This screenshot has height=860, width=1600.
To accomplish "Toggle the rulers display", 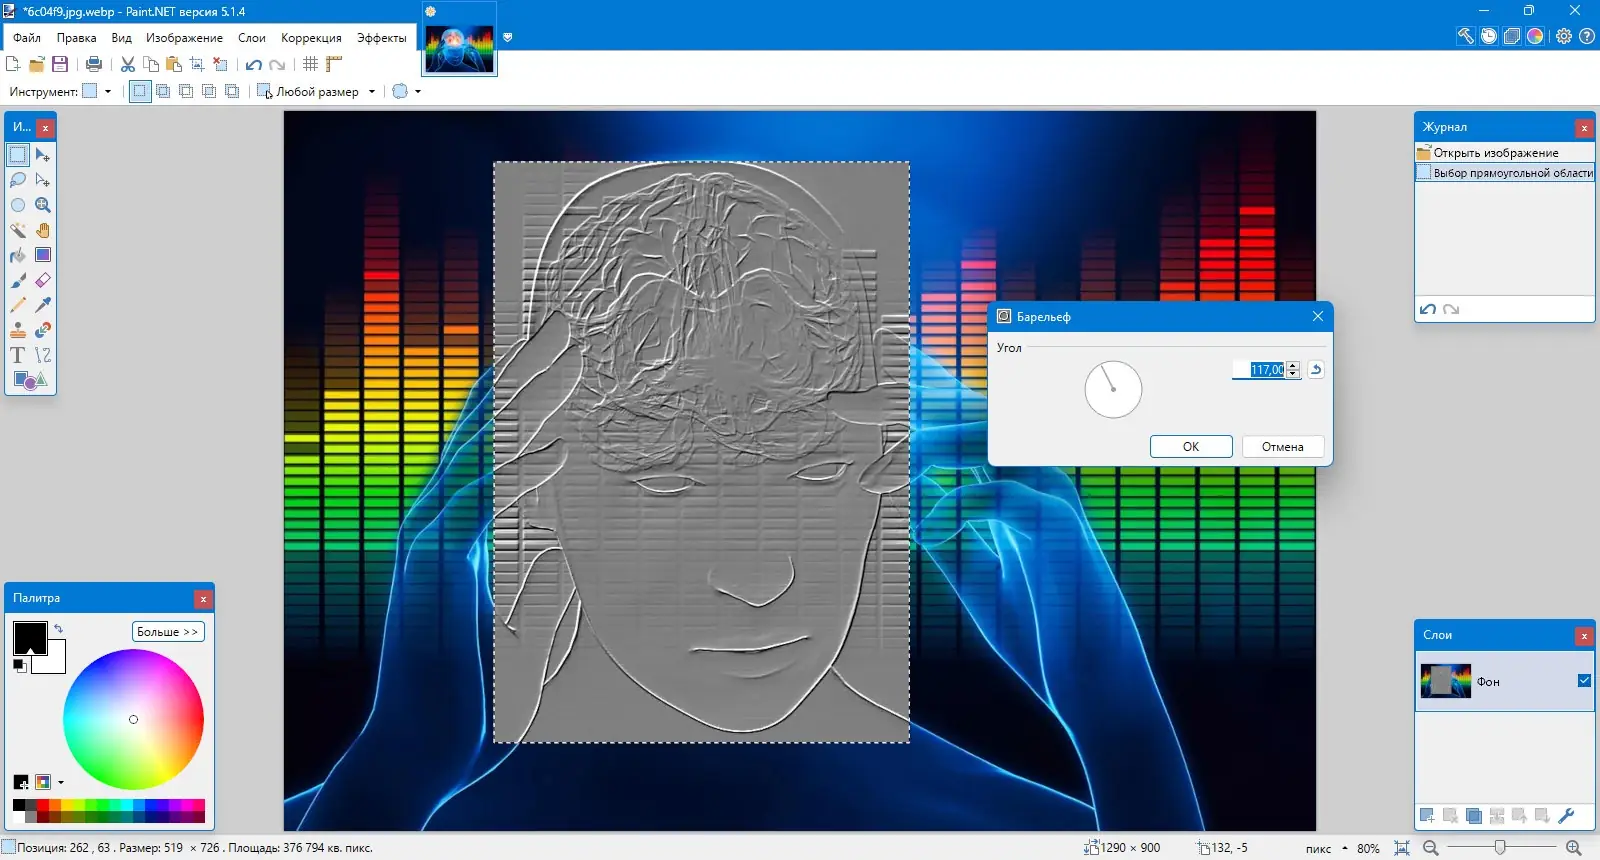I will click(x=334, y=64).
